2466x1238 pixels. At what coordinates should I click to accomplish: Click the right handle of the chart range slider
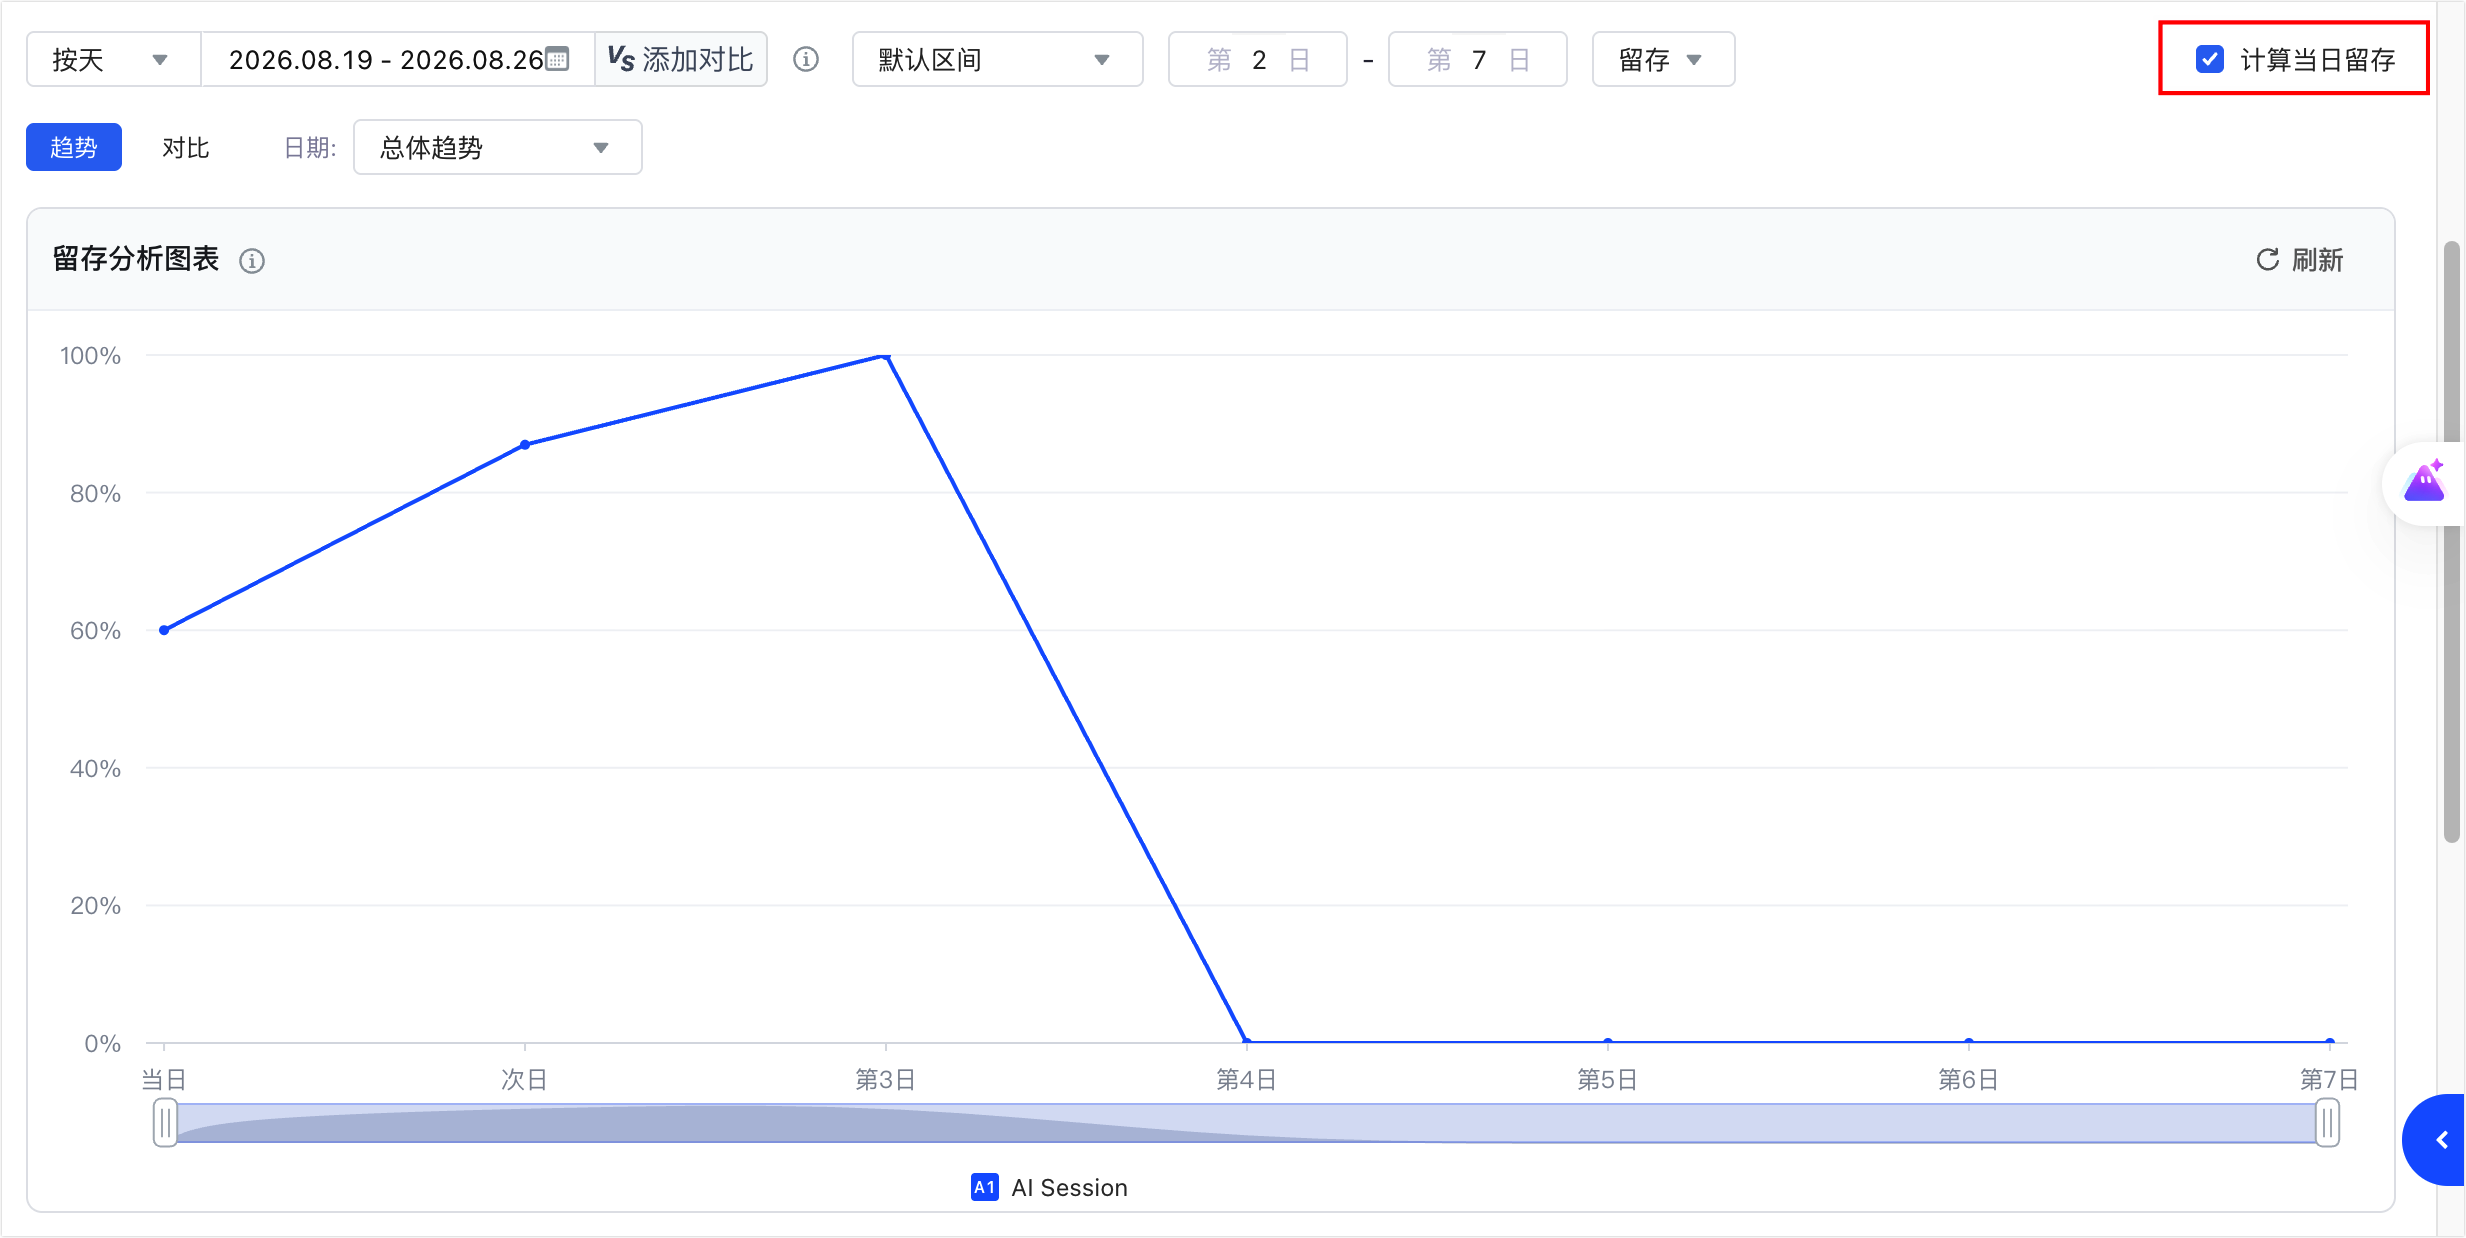coord(2328,1123)
